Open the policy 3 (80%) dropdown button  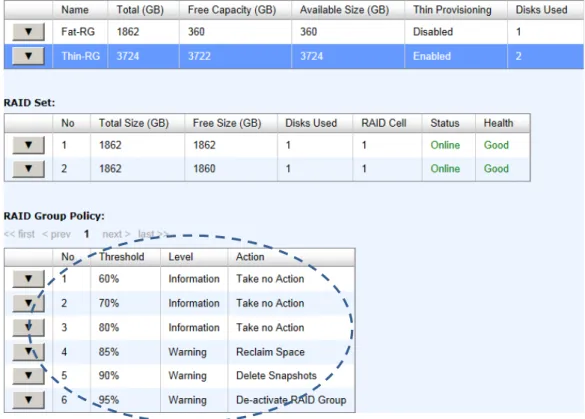tap(28, 327)
